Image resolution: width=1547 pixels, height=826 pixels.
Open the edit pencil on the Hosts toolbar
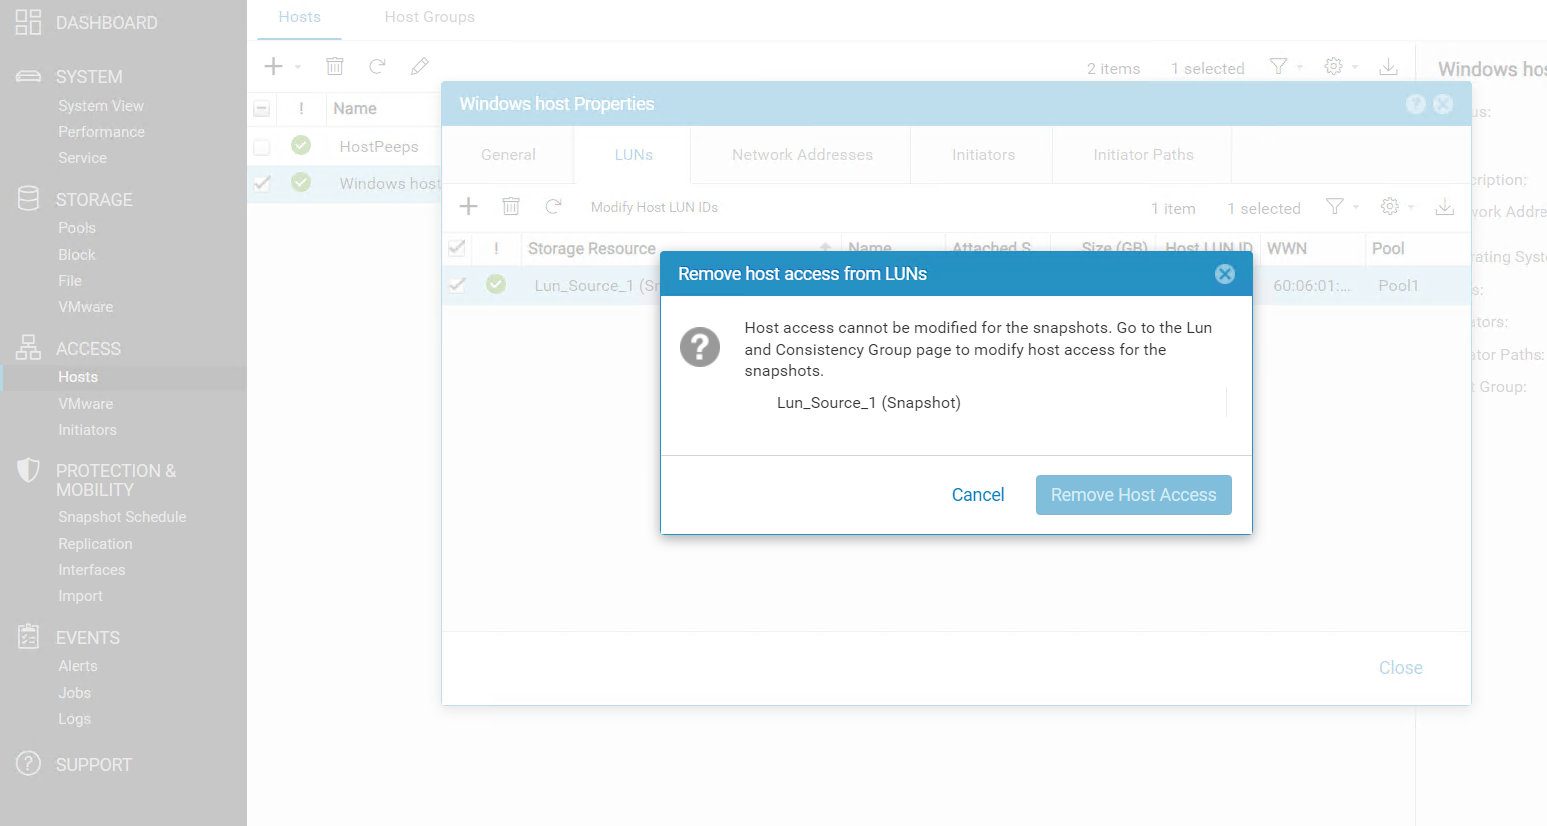[x=419, y=66]
